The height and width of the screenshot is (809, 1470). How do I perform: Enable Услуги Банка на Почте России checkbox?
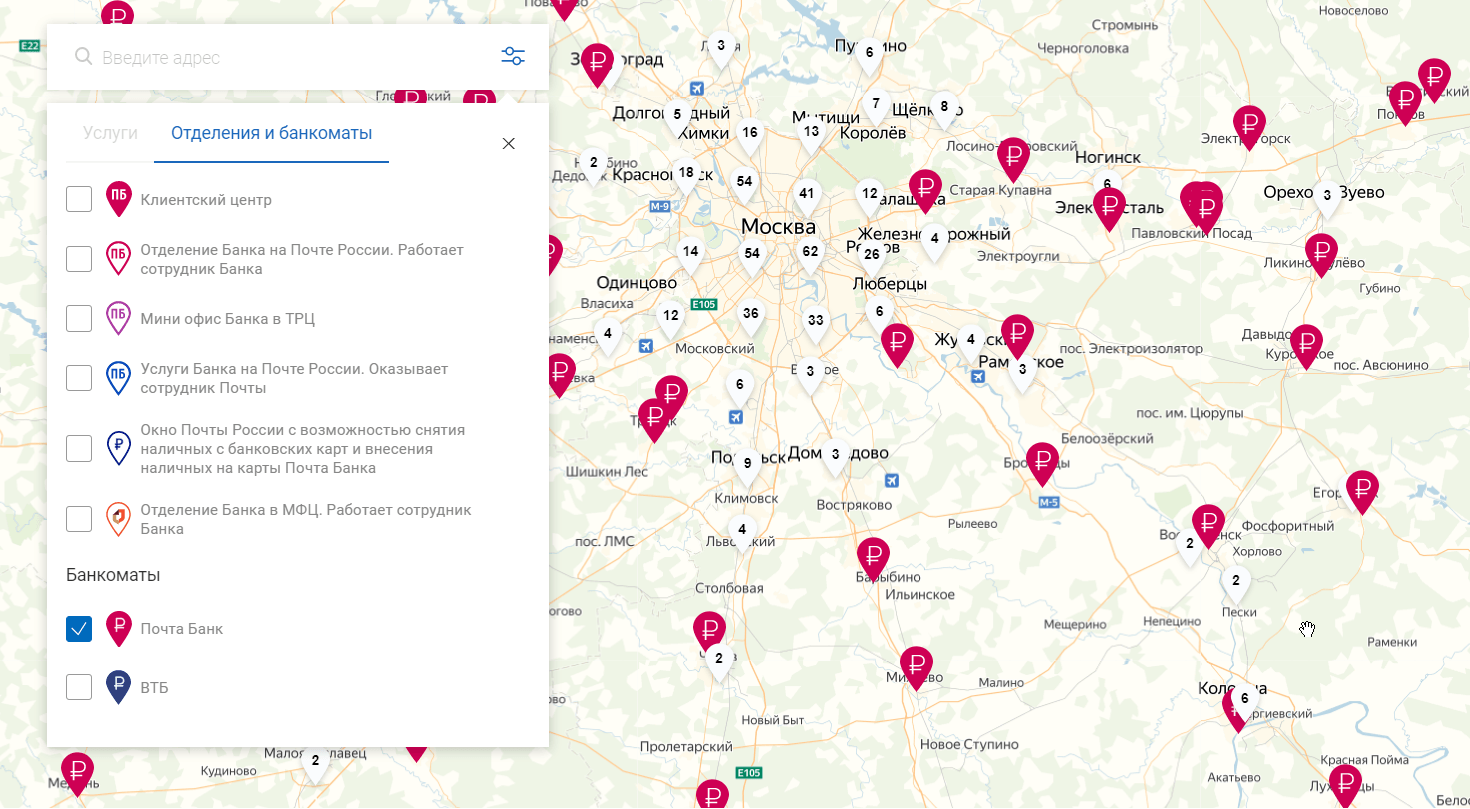[x=79, y=378]
